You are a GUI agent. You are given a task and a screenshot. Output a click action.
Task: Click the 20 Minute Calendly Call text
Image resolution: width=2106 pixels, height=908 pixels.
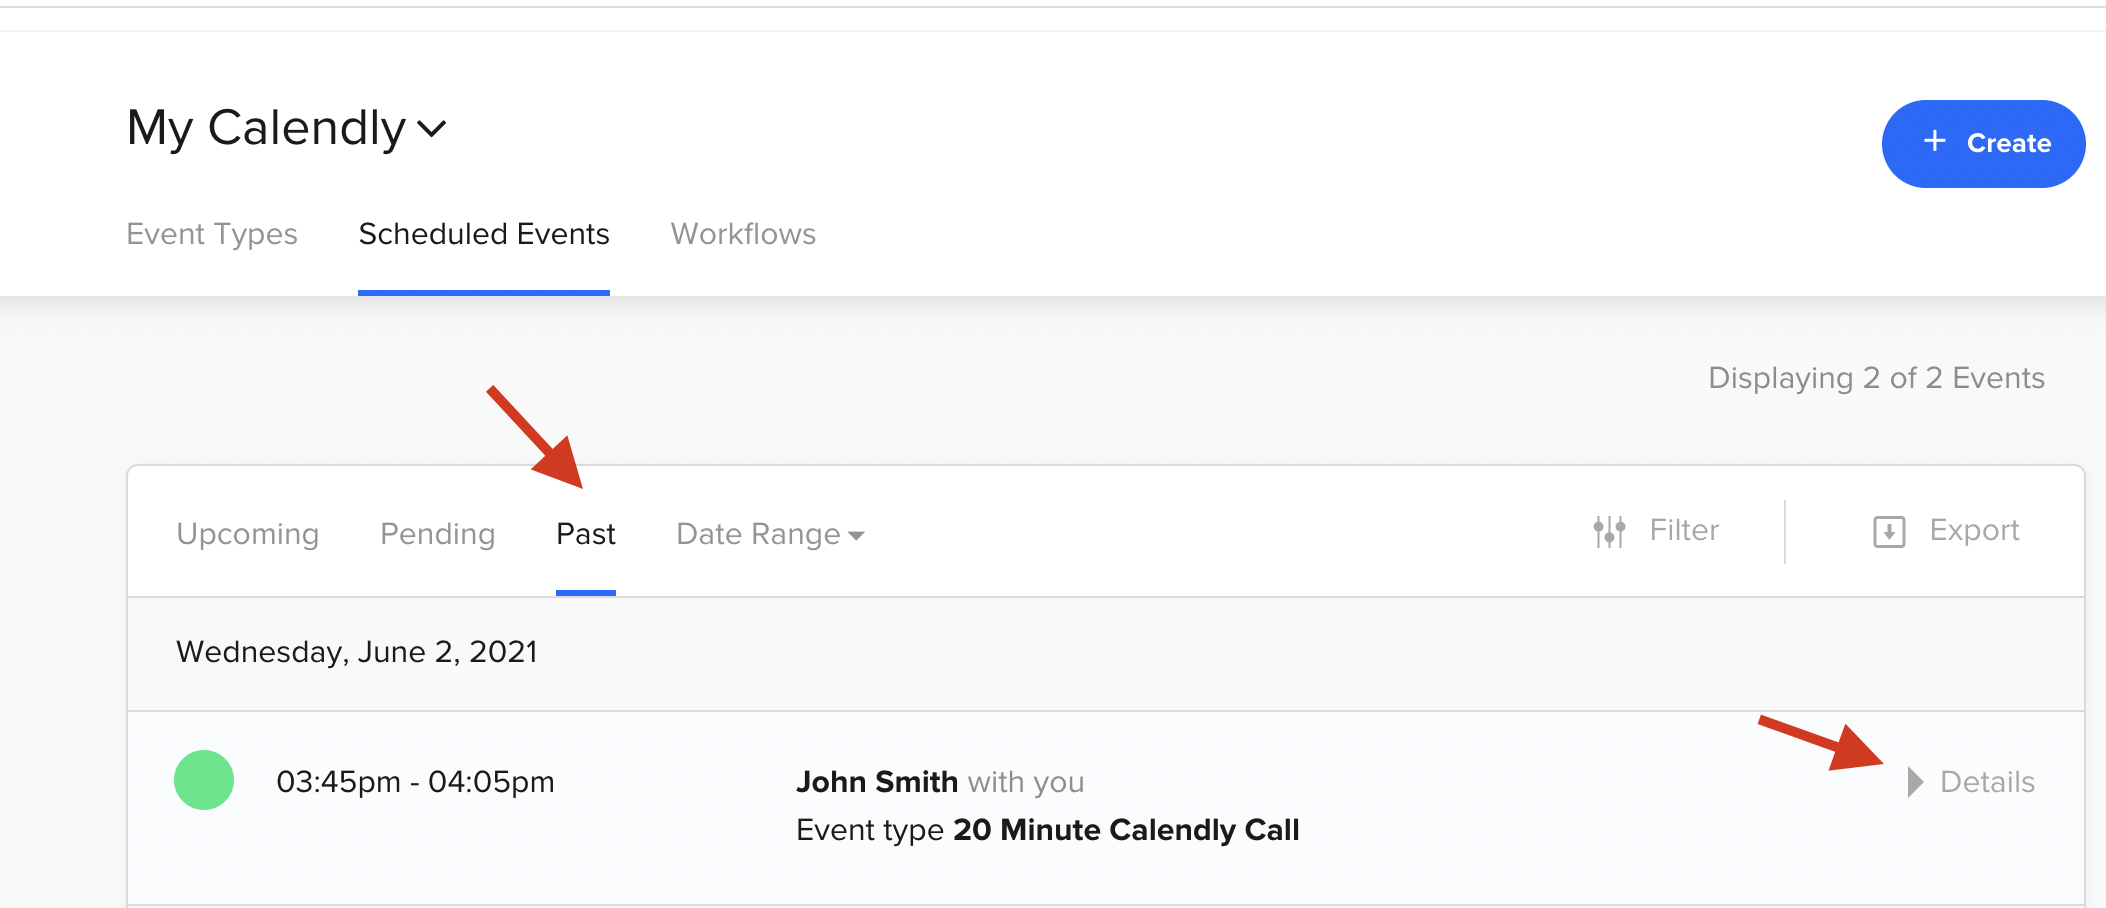pyautogui.click(x=1126, y=830)
